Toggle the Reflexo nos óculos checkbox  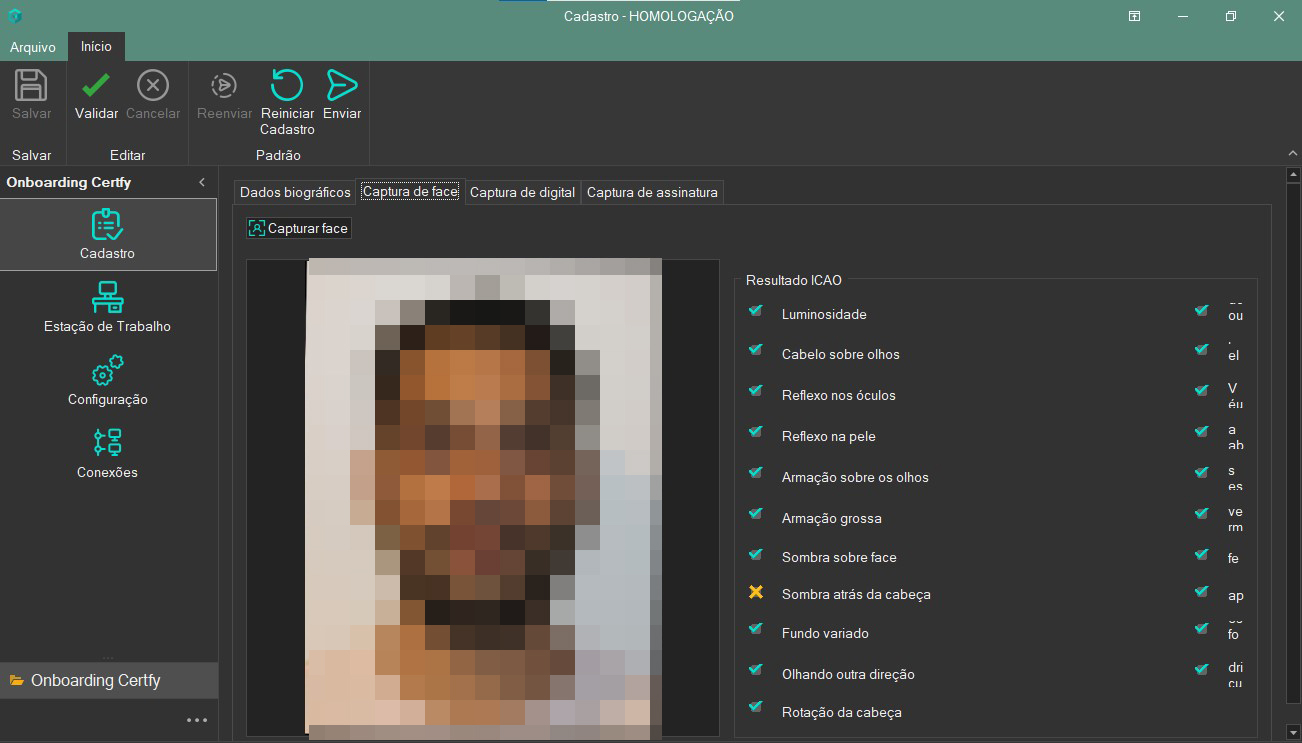756,393
